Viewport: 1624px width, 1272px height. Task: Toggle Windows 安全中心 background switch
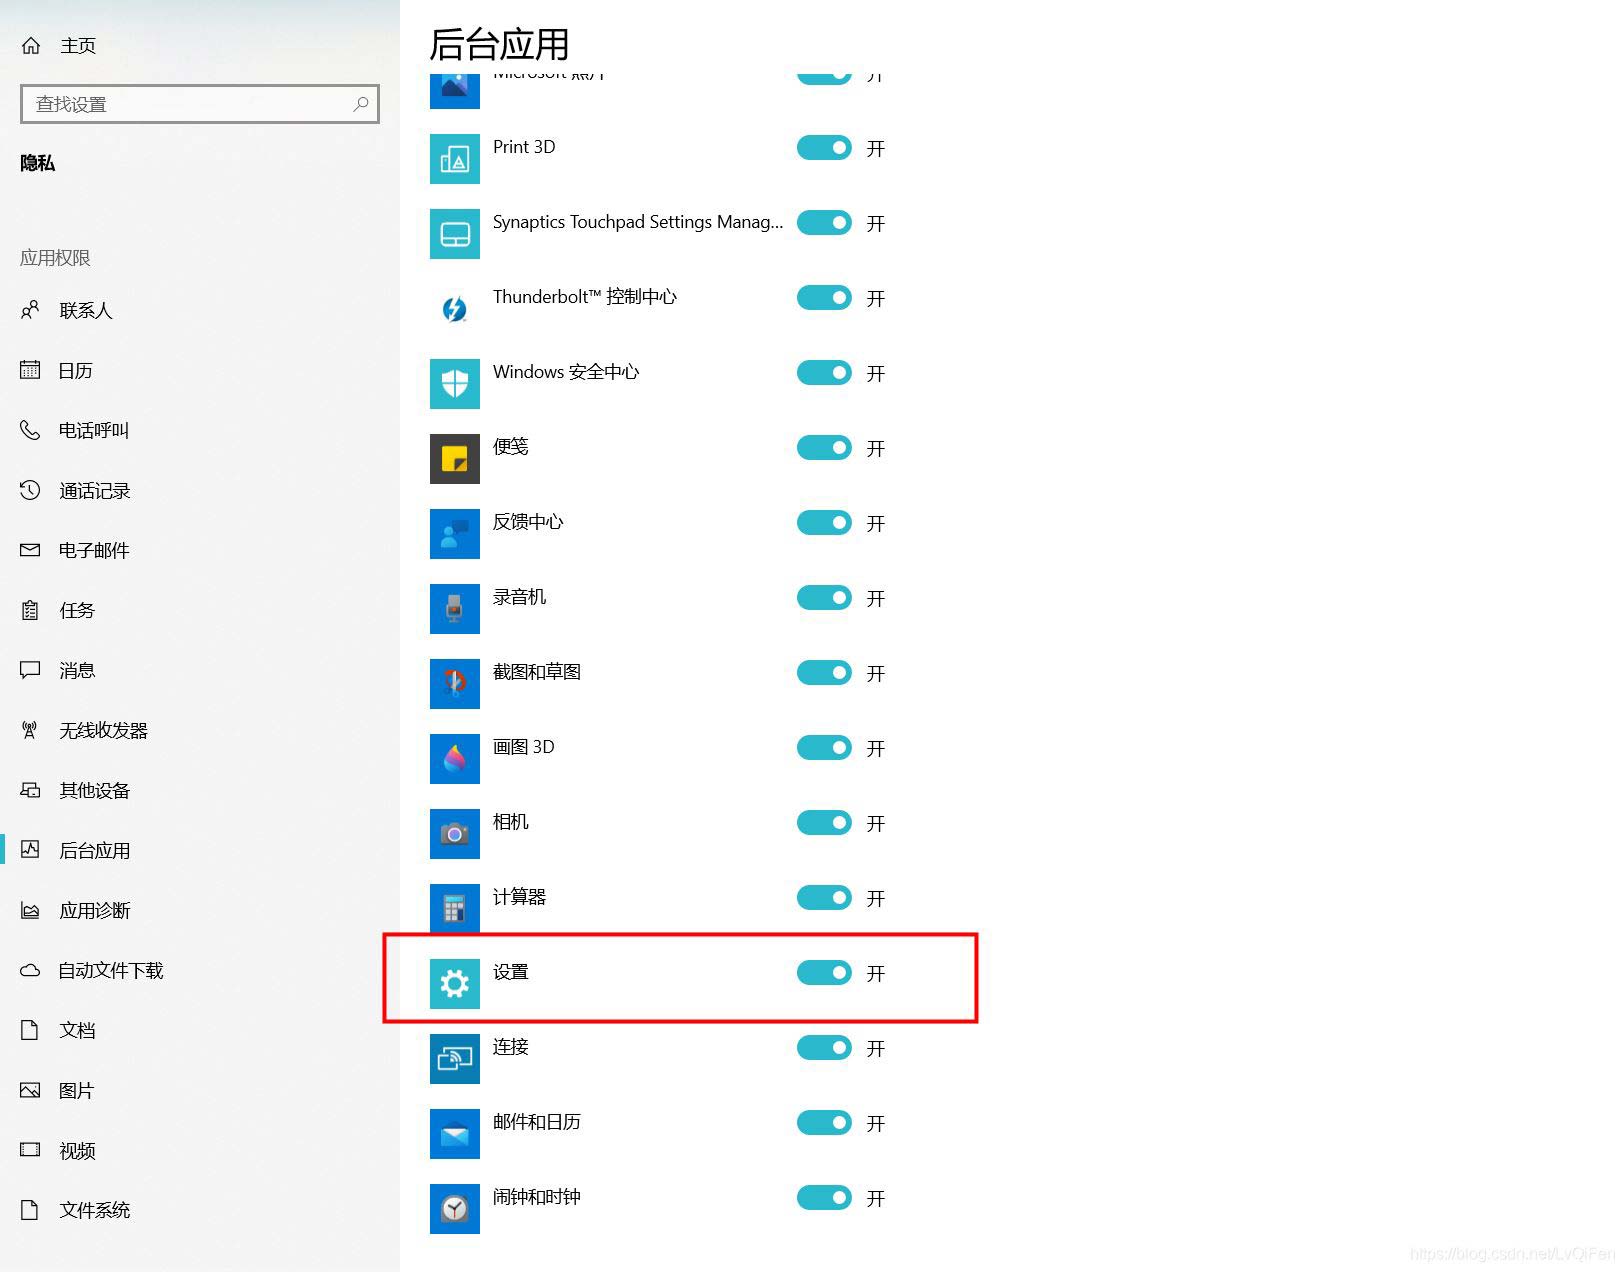824,373
